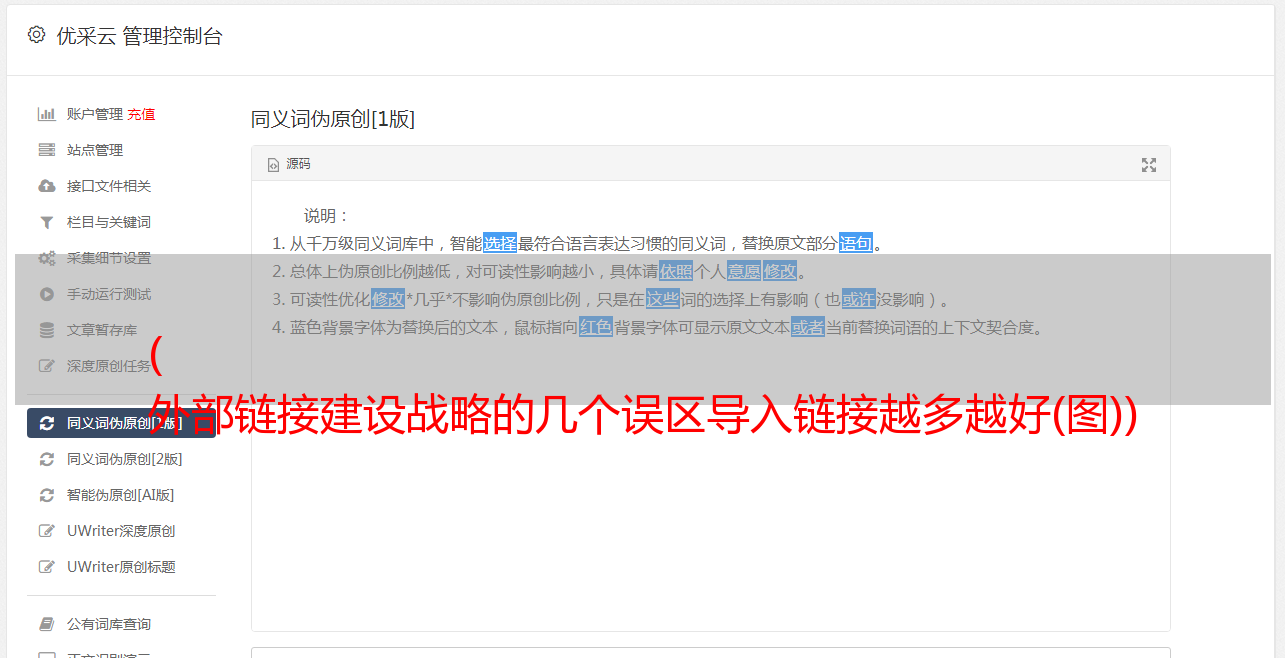Viewport: 1285px width, 658px height.
Task: Click the book icon for 公有词库查询
Action: click(46, 624)
